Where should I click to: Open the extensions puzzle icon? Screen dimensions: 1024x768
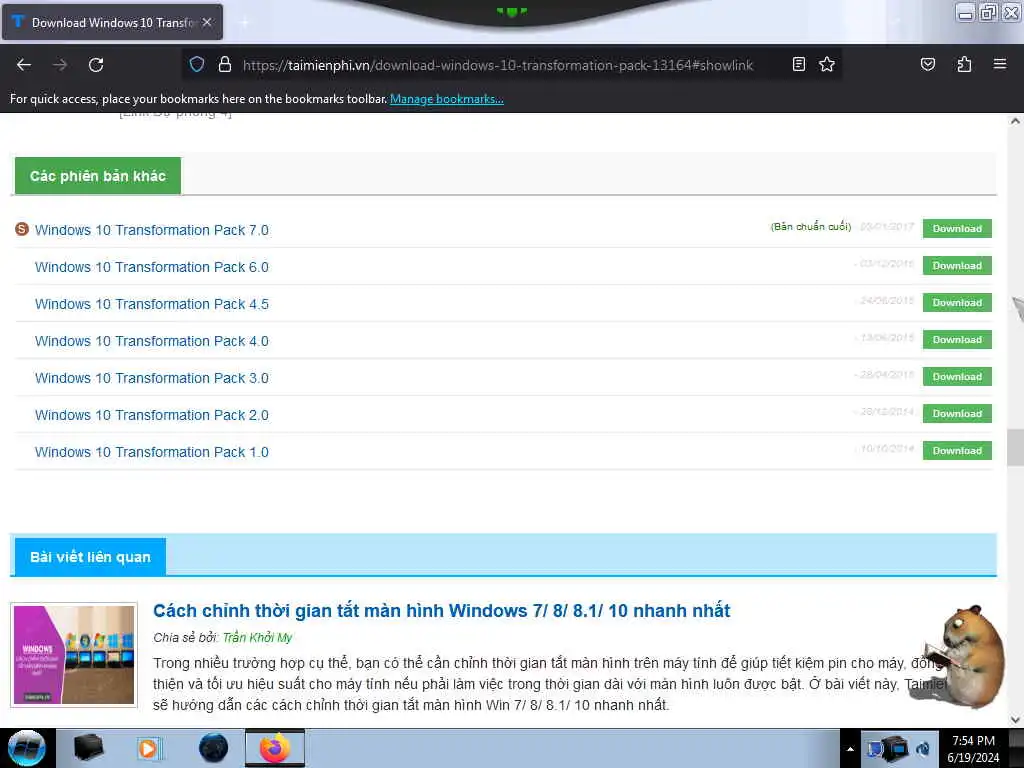click(964, 64)
